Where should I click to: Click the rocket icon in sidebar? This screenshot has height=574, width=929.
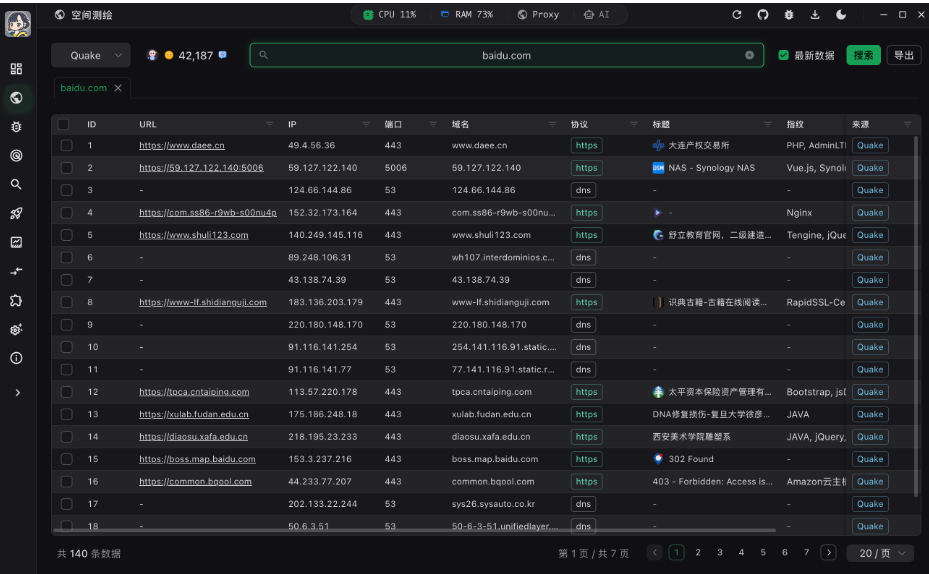click(17, 213)
